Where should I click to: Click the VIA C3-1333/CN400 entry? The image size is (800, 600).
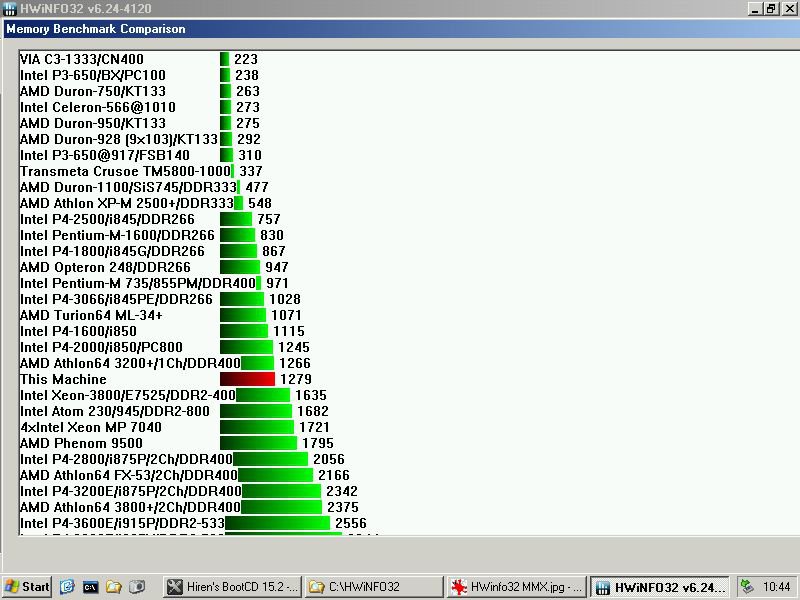pos(81,59)
